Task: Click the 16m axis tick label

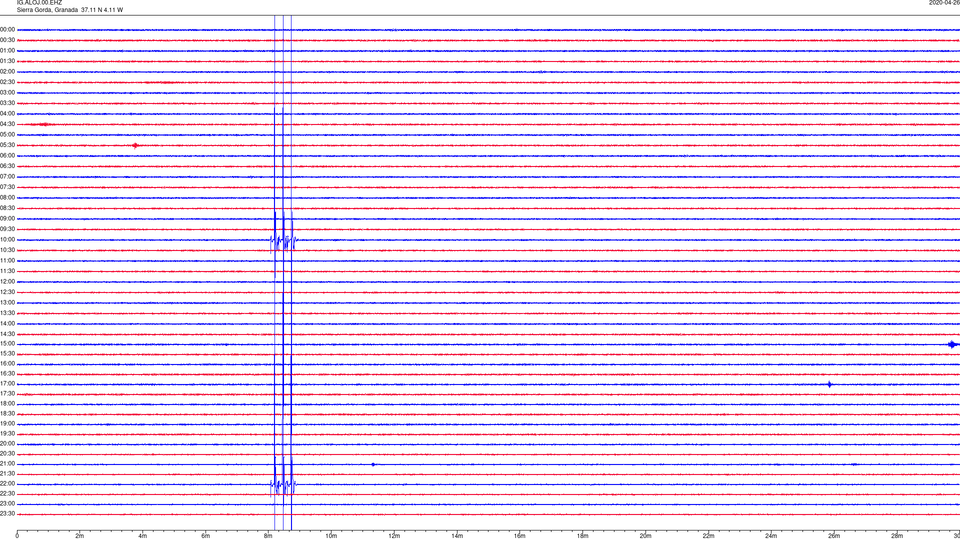Action: 520,536
